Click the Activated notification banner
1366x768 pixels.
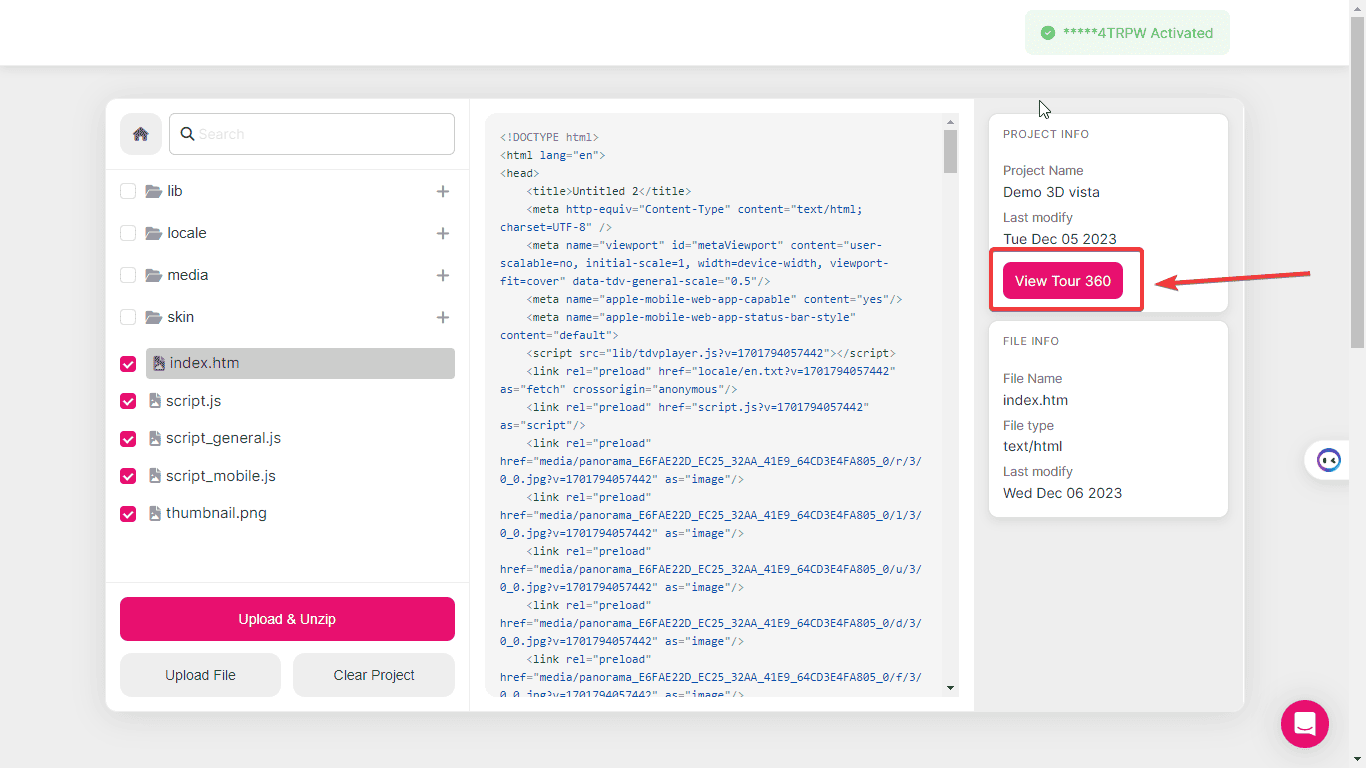[1127, 33]
